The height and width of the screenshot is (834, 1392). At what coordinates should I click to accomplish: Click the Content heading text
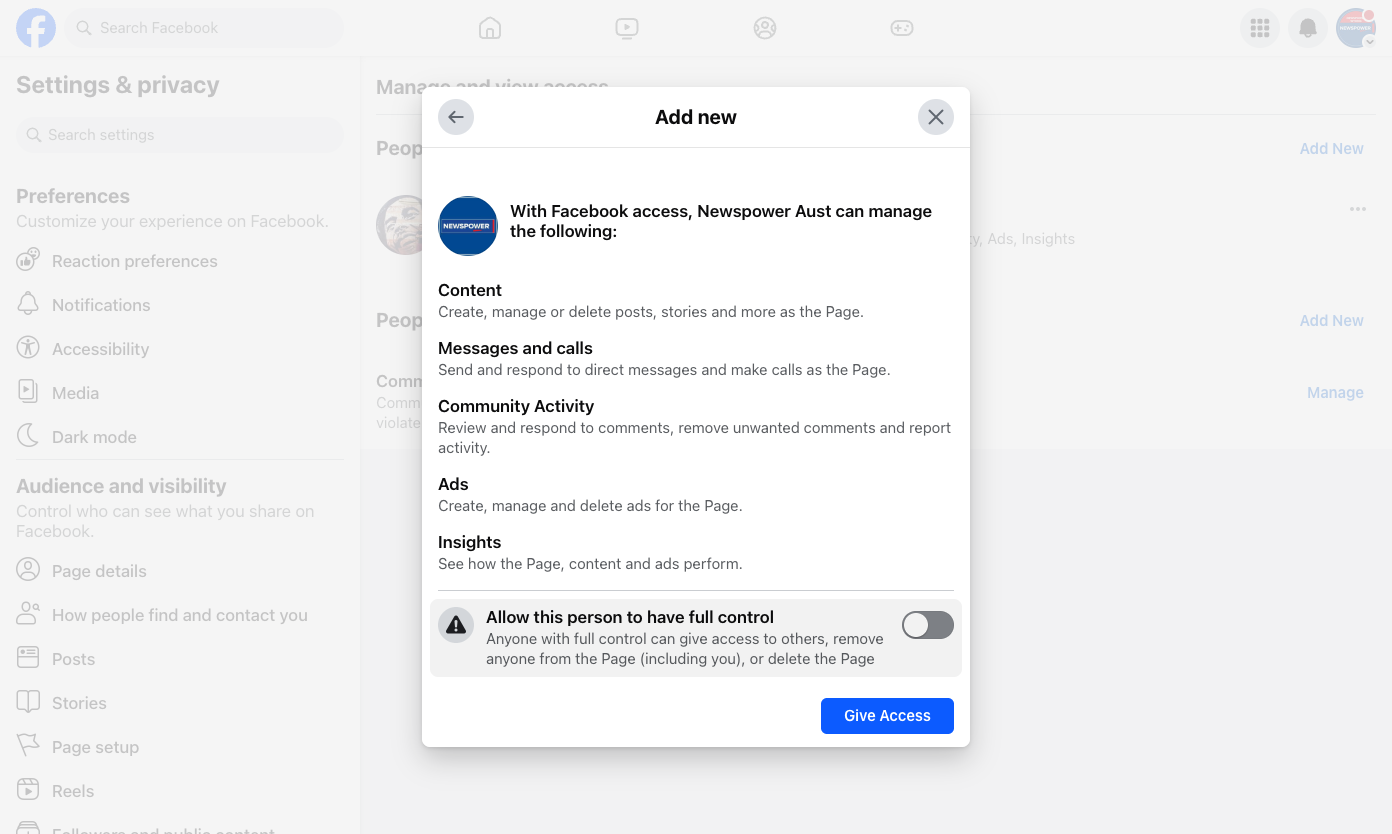[470, 290]
